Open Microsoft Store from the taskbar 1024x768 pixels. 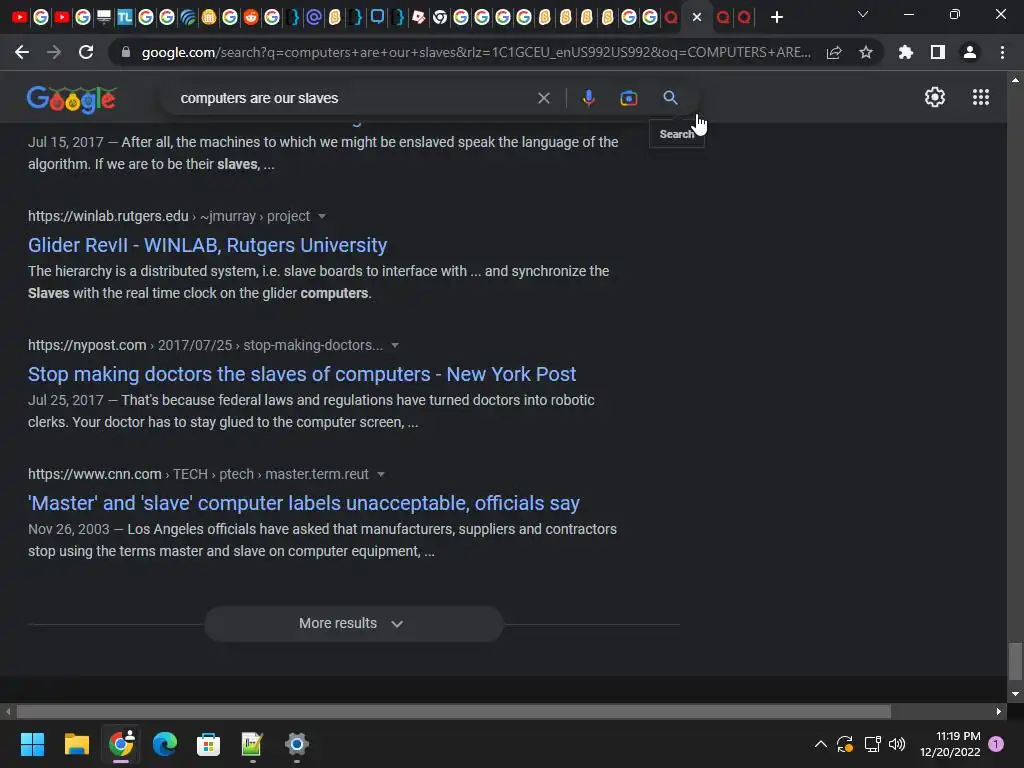point(208,744)
